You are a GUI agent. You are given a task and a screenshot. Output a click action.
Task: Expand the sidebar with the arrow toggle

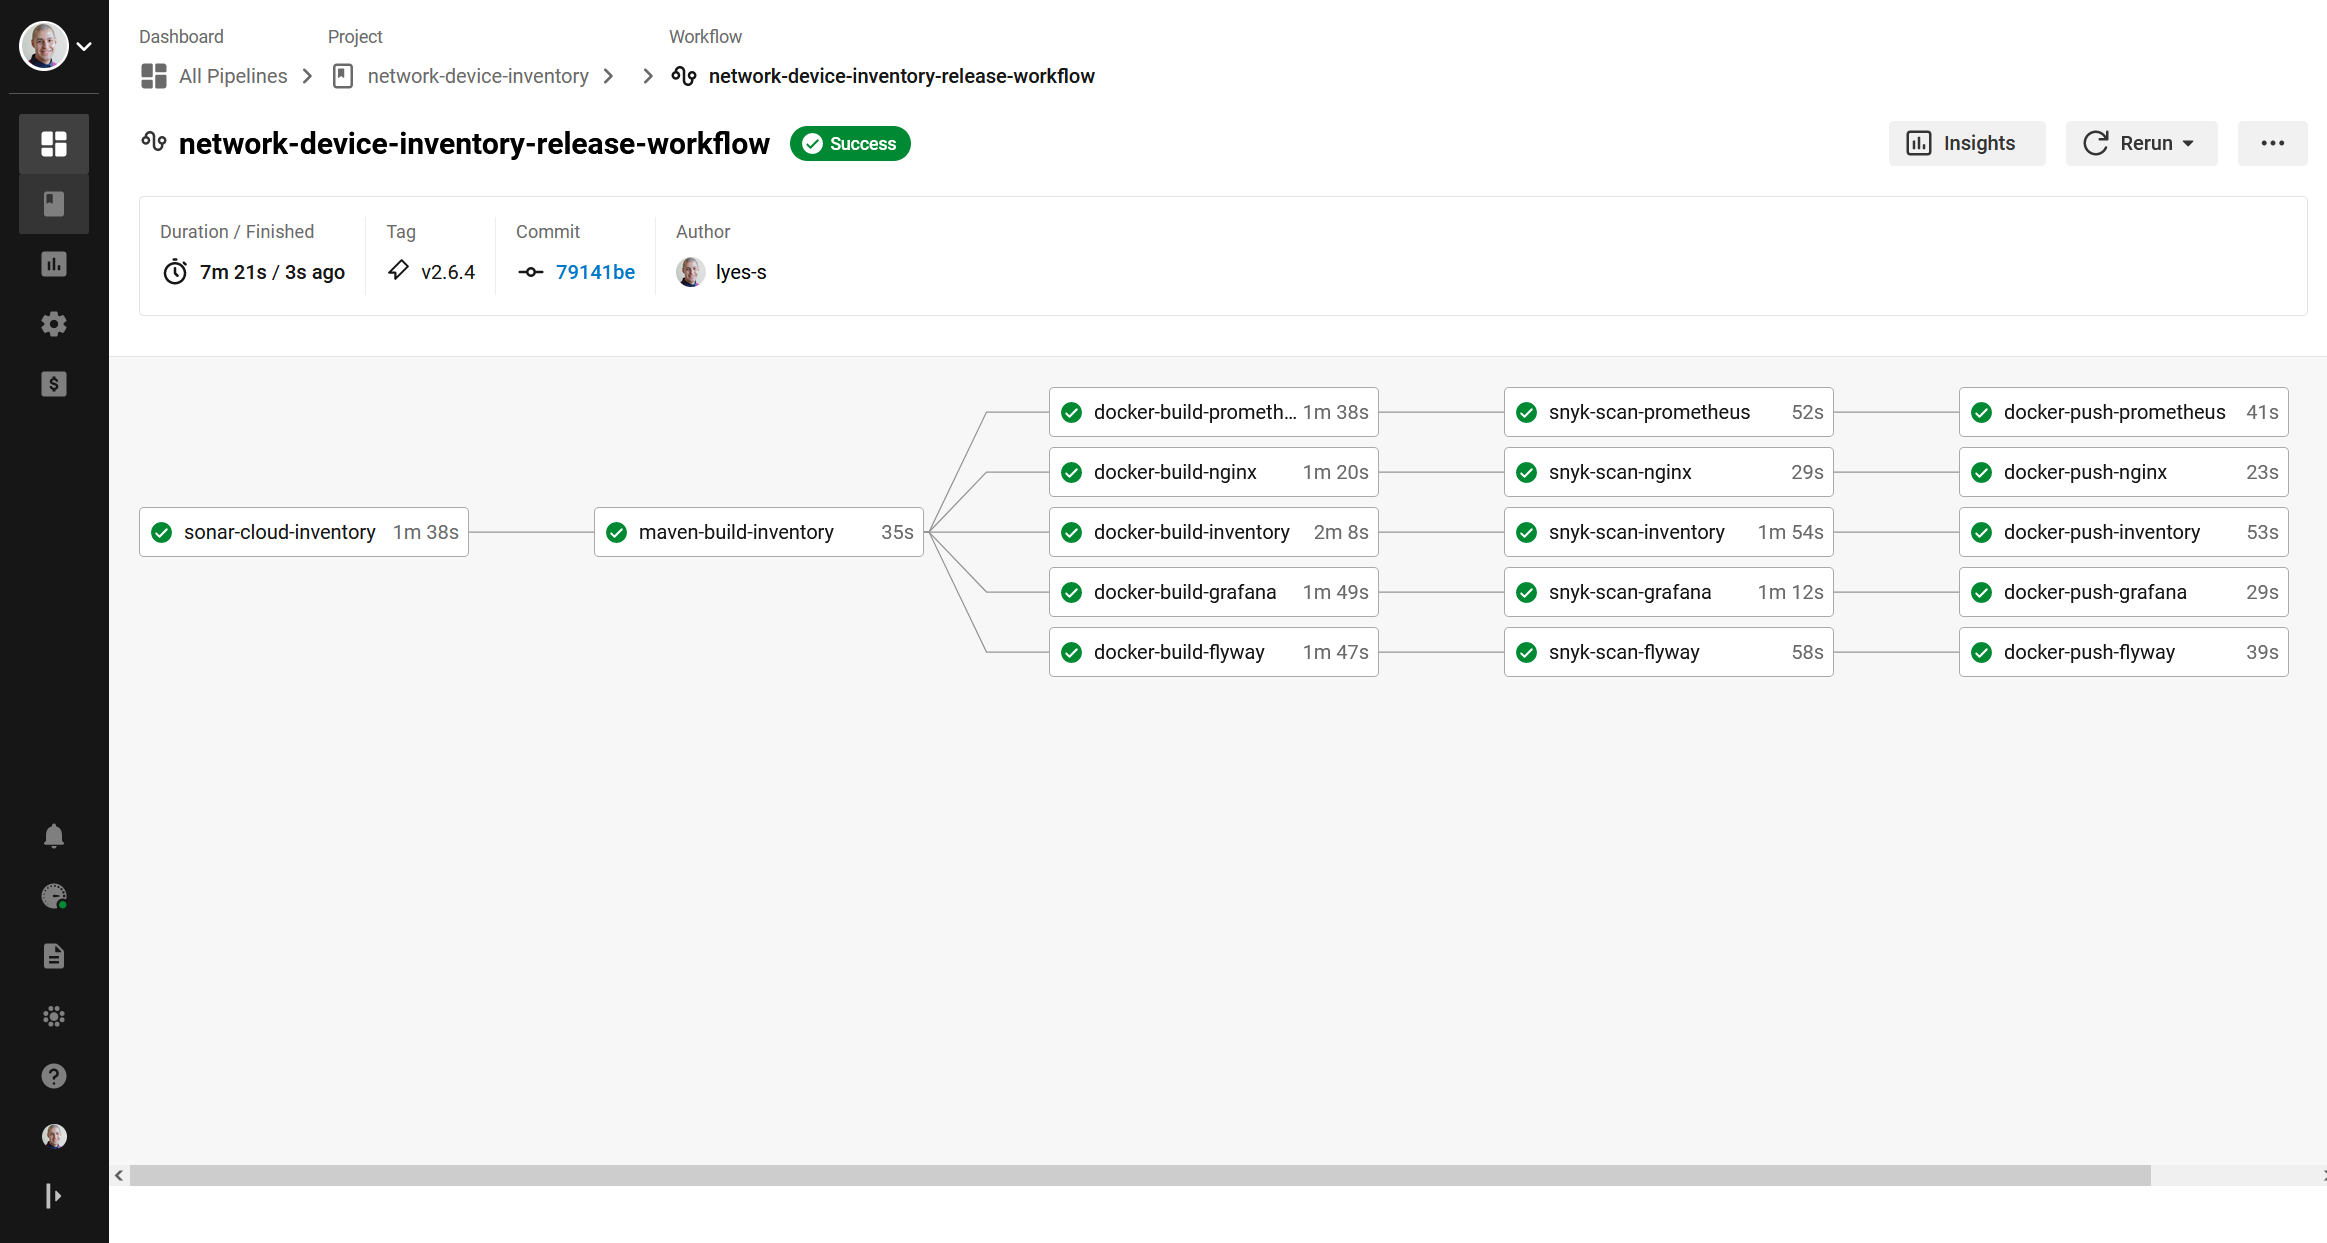54,1196
